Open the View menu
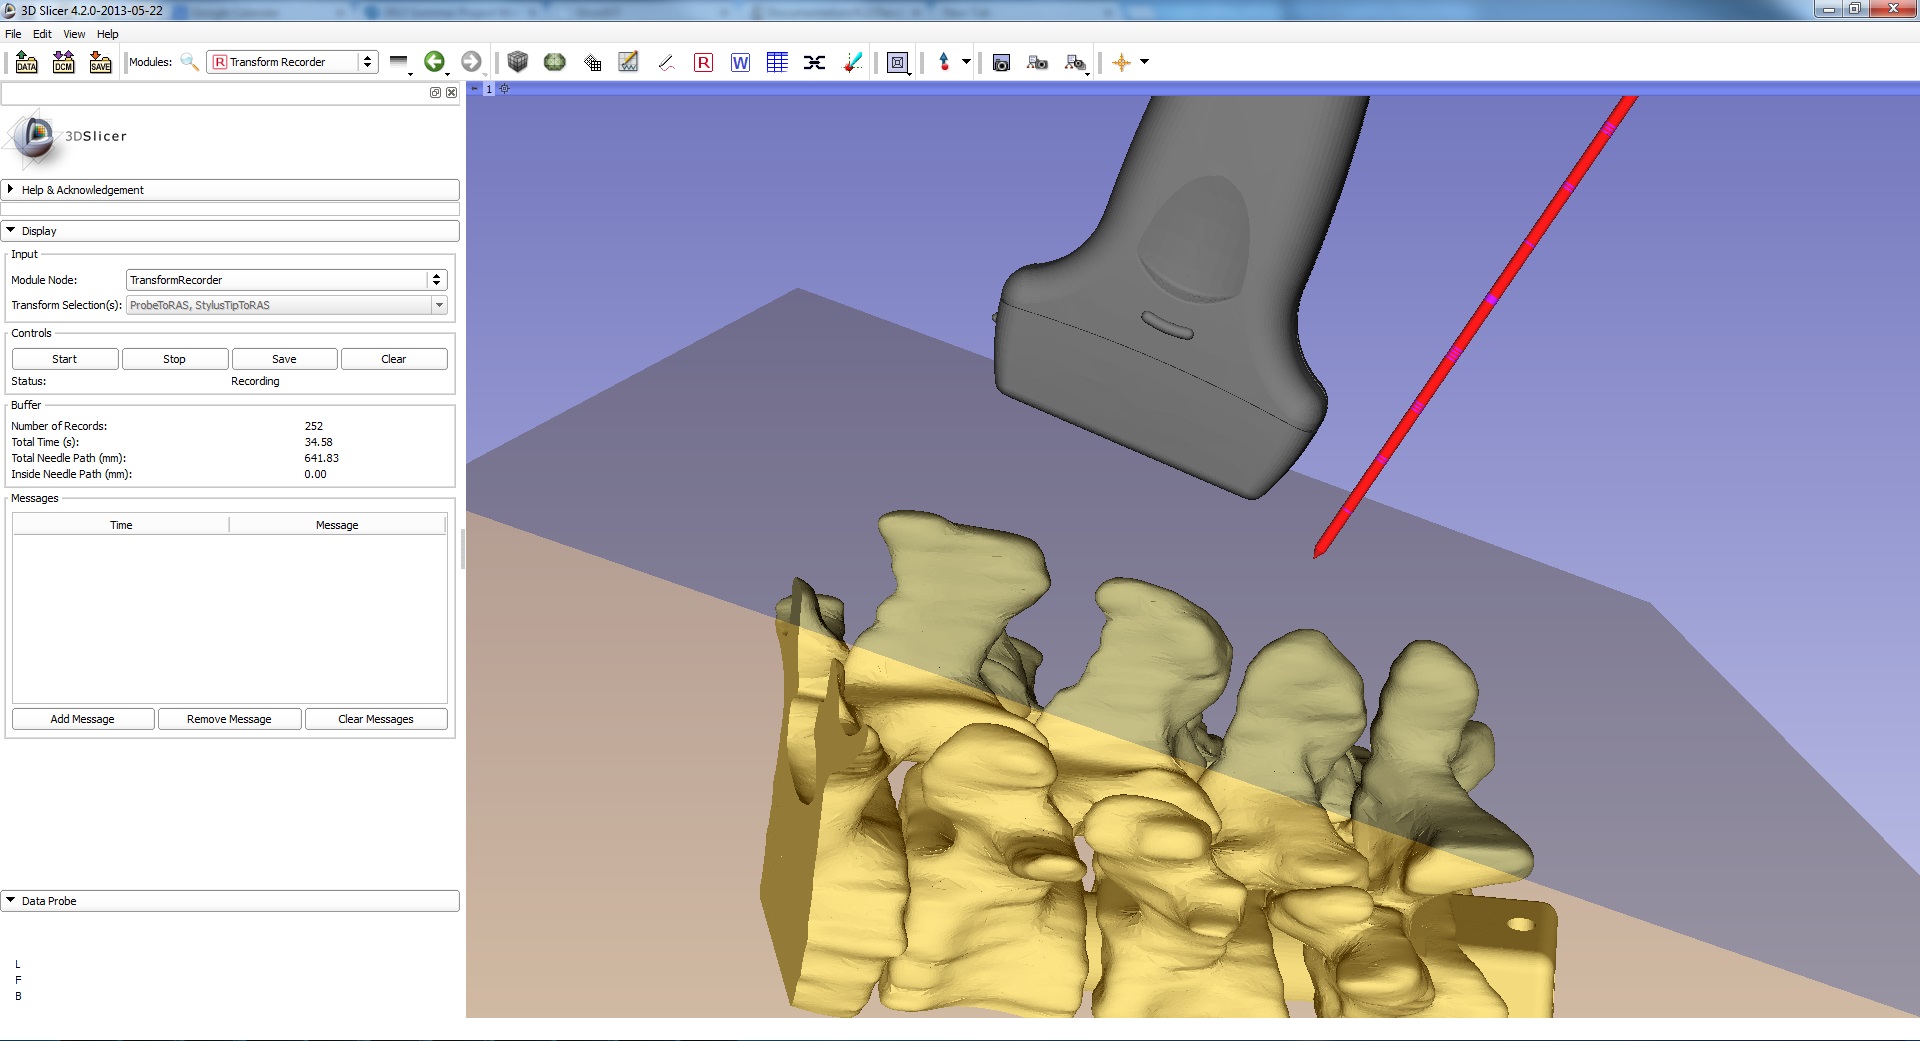Viewport: 1920px width, 1041px height. point(74,34)
